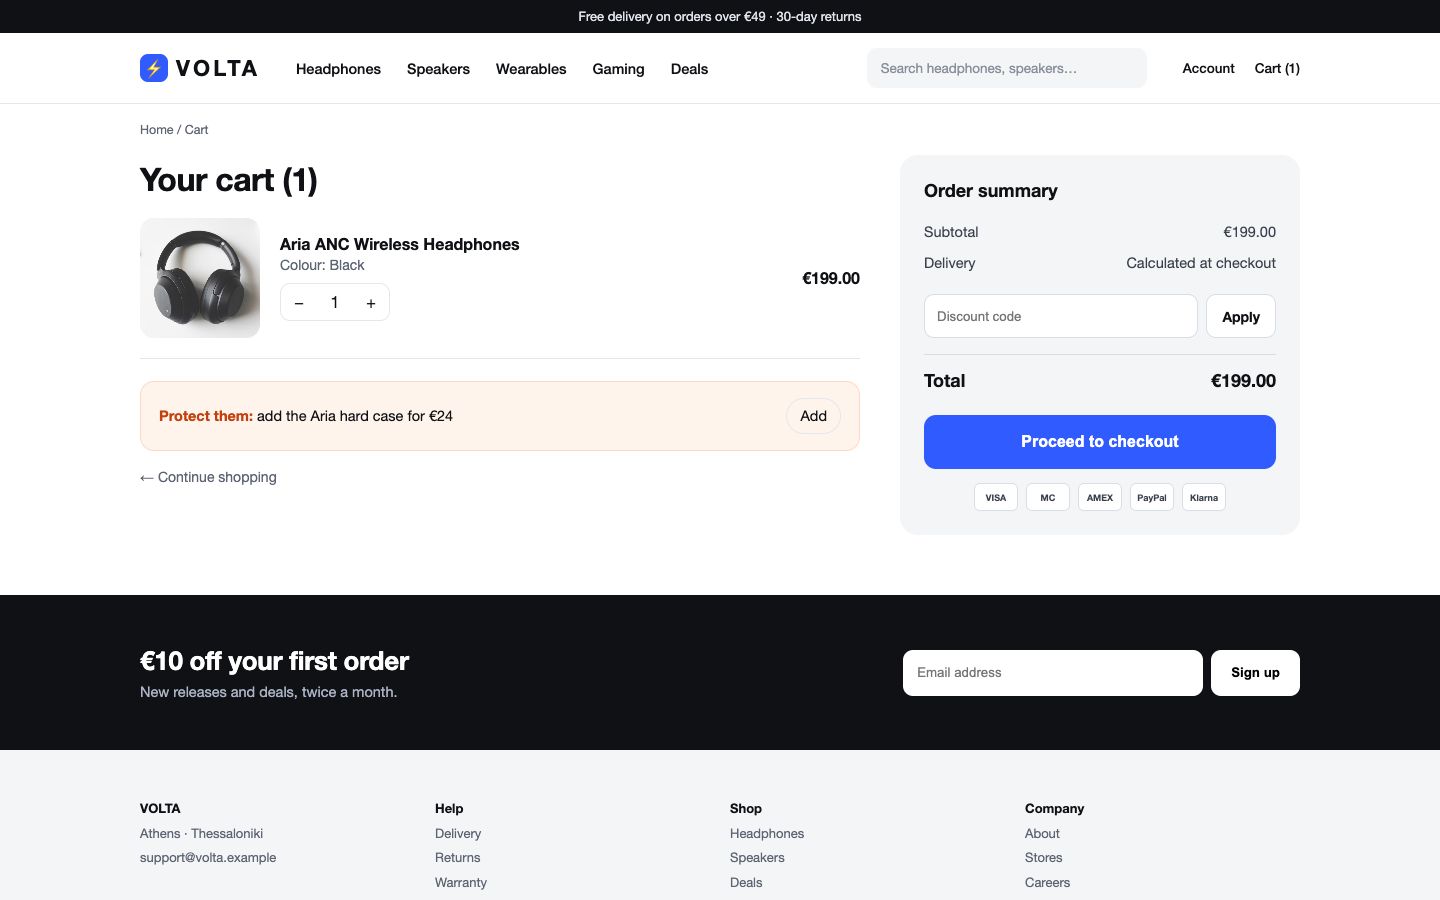Click the 'Calculated at checkout' delivery text

coord(1201,263)
